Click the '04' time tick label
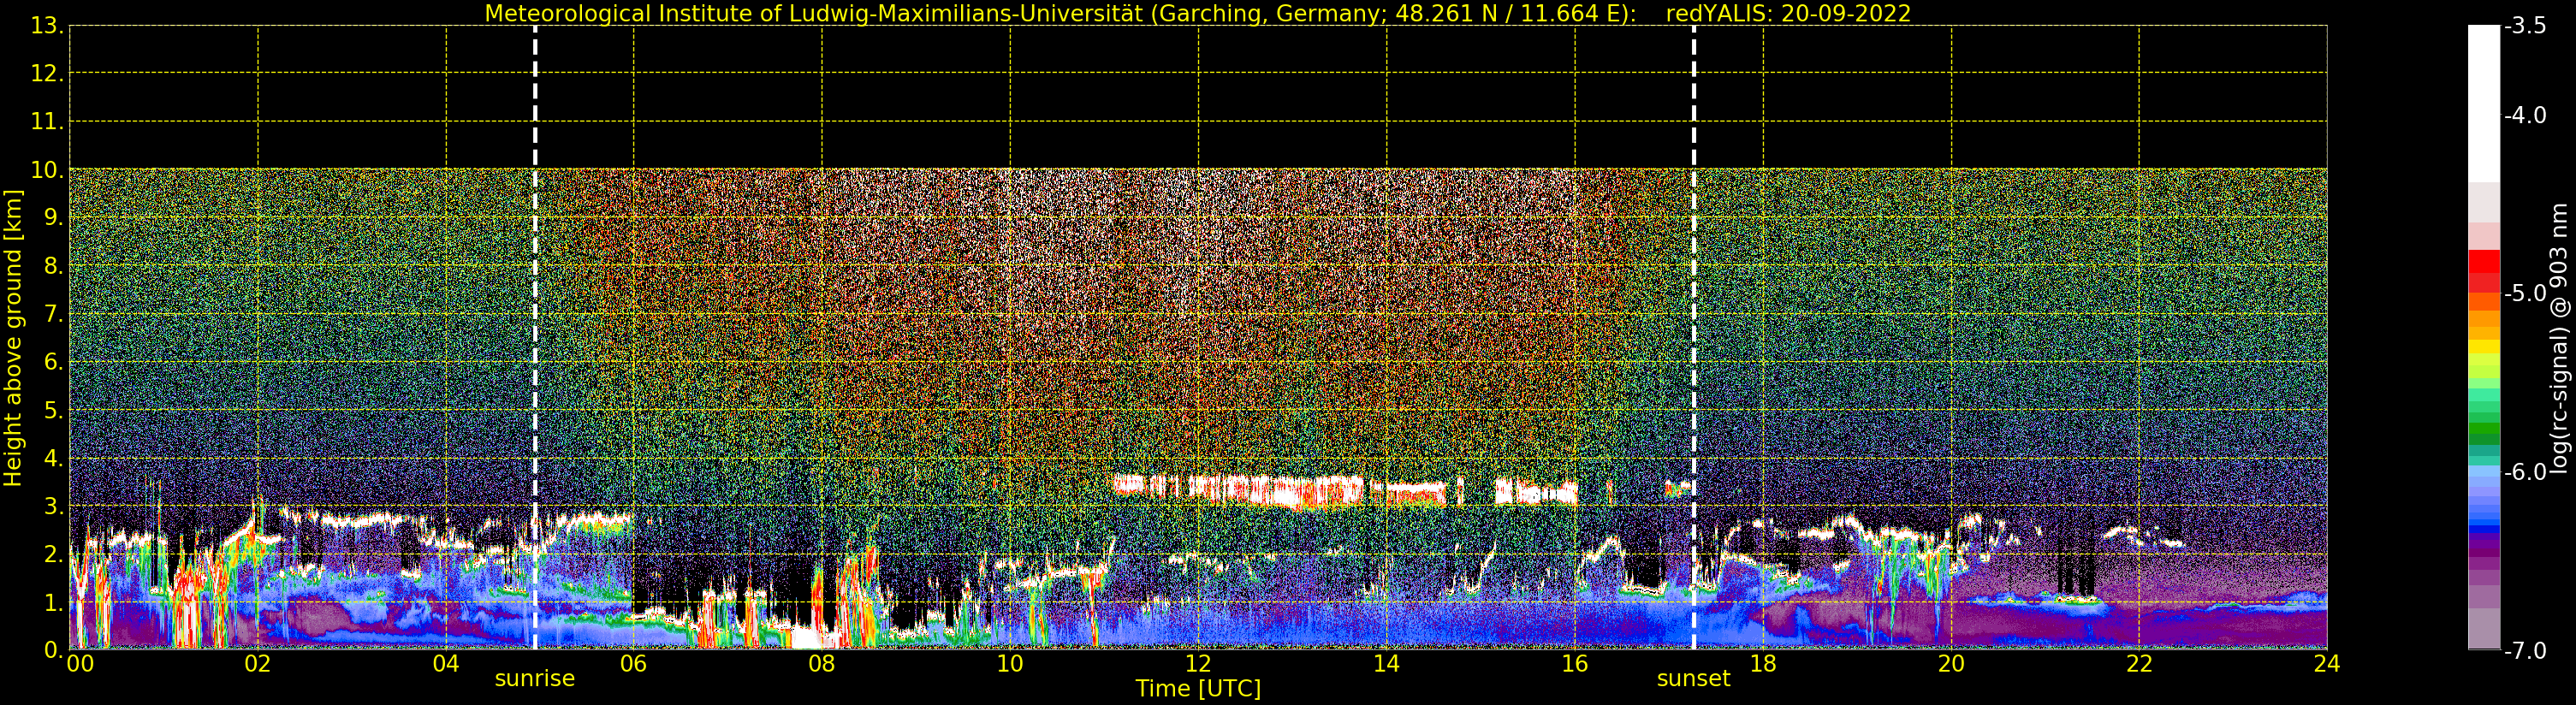This screenshot has height=705, width=2576. pyautogui.click(x=446, y=664)
